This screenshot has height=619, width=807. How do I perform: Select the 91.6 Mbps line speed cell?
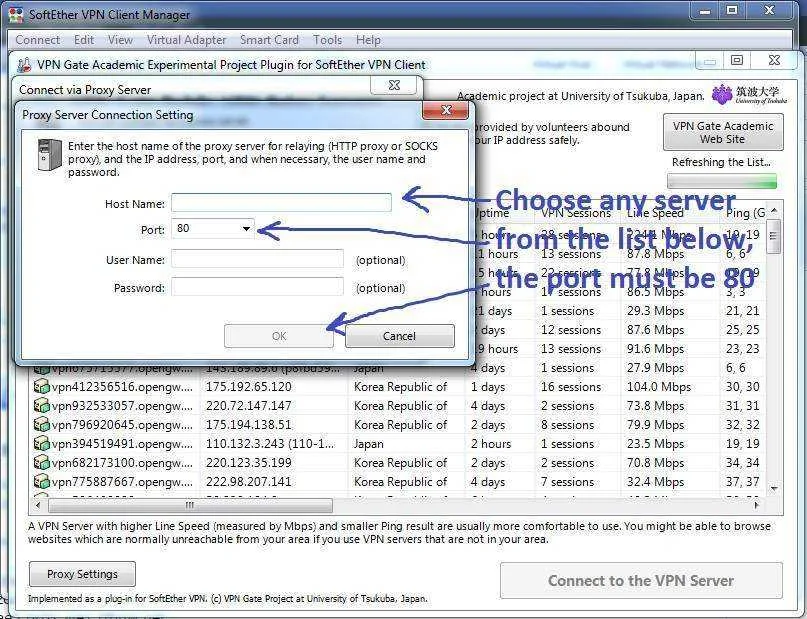[655, 348]
